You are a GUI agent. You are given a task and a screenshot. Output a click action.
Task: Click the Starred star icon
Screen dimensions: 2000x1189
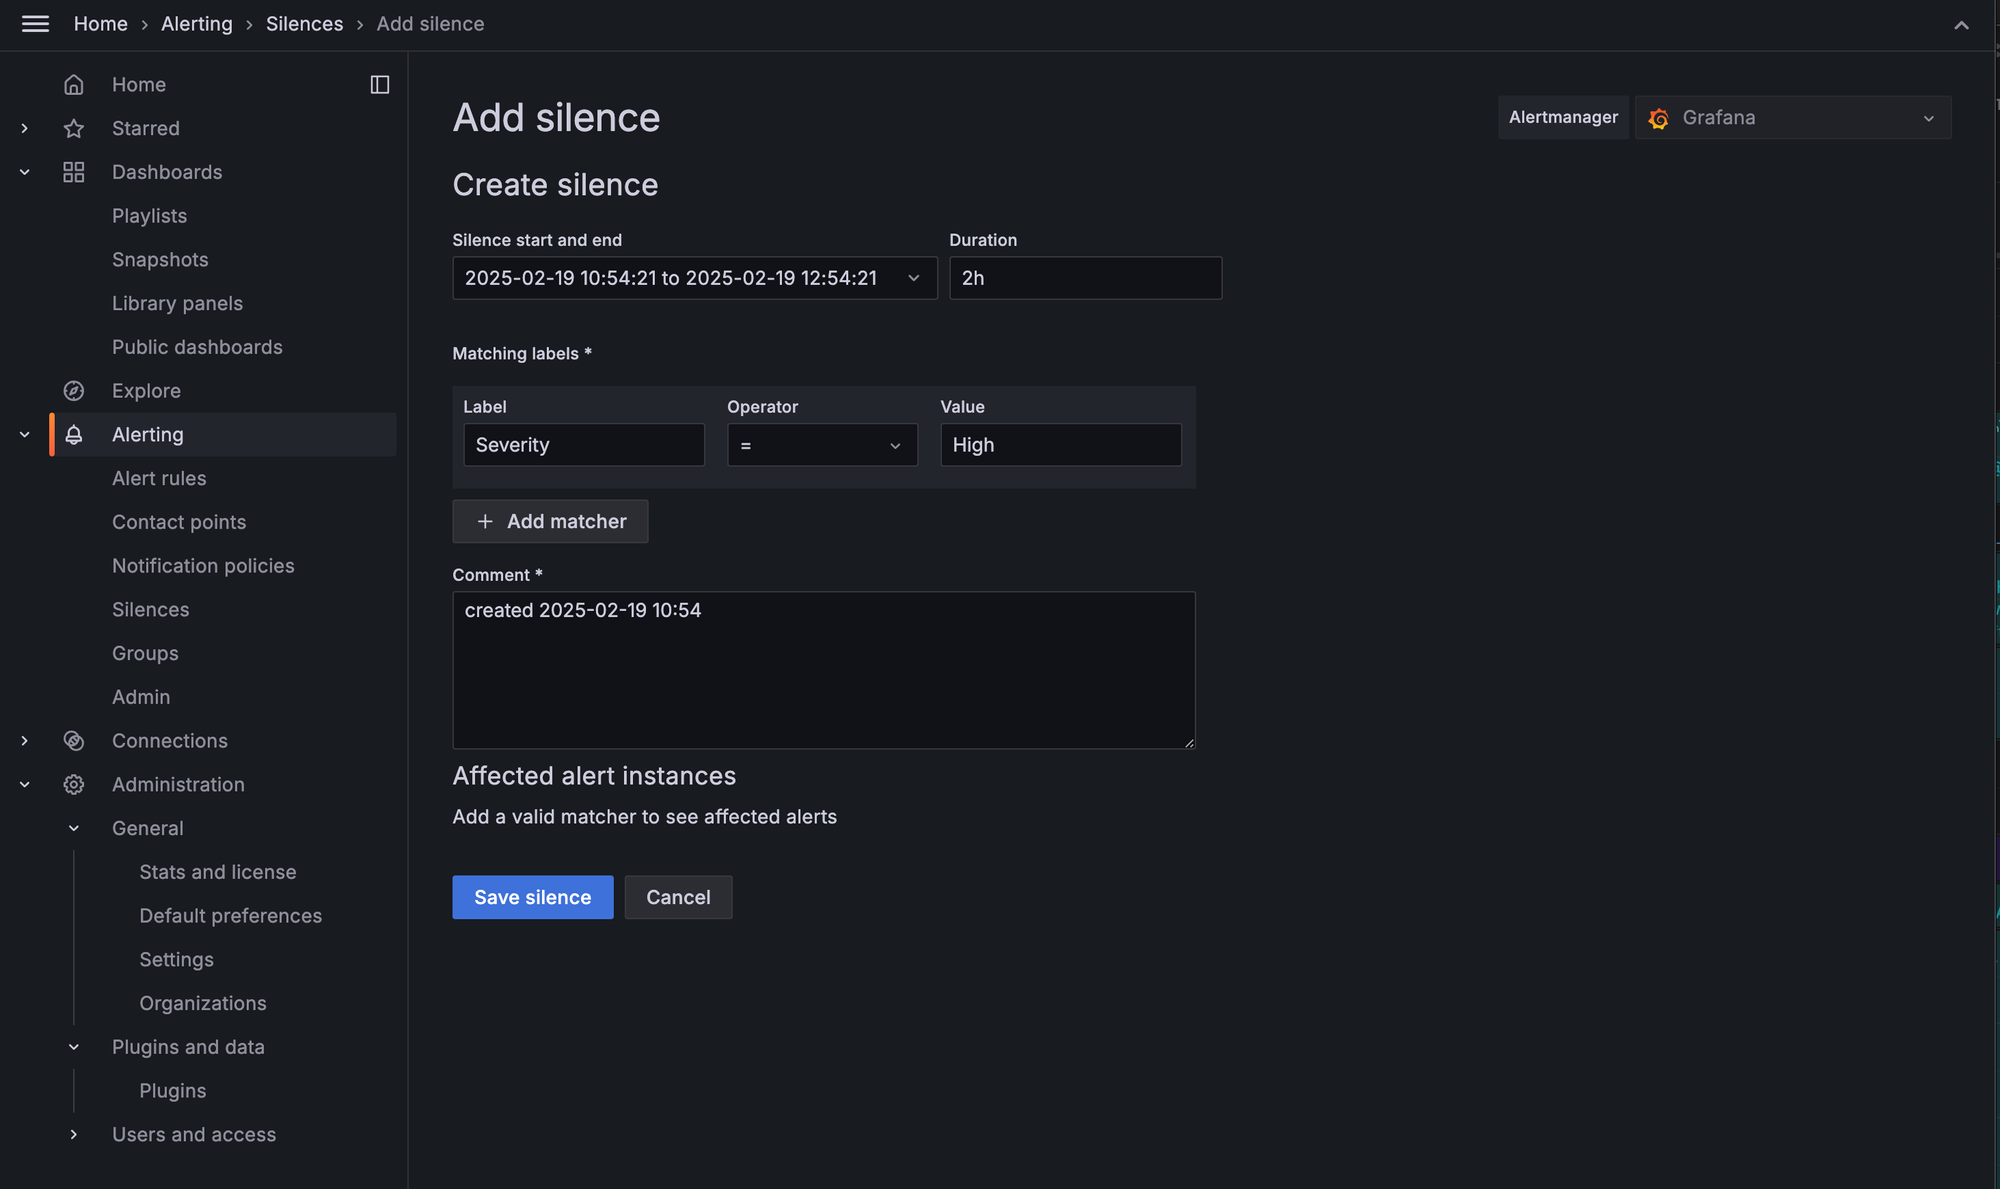[74, 128]
